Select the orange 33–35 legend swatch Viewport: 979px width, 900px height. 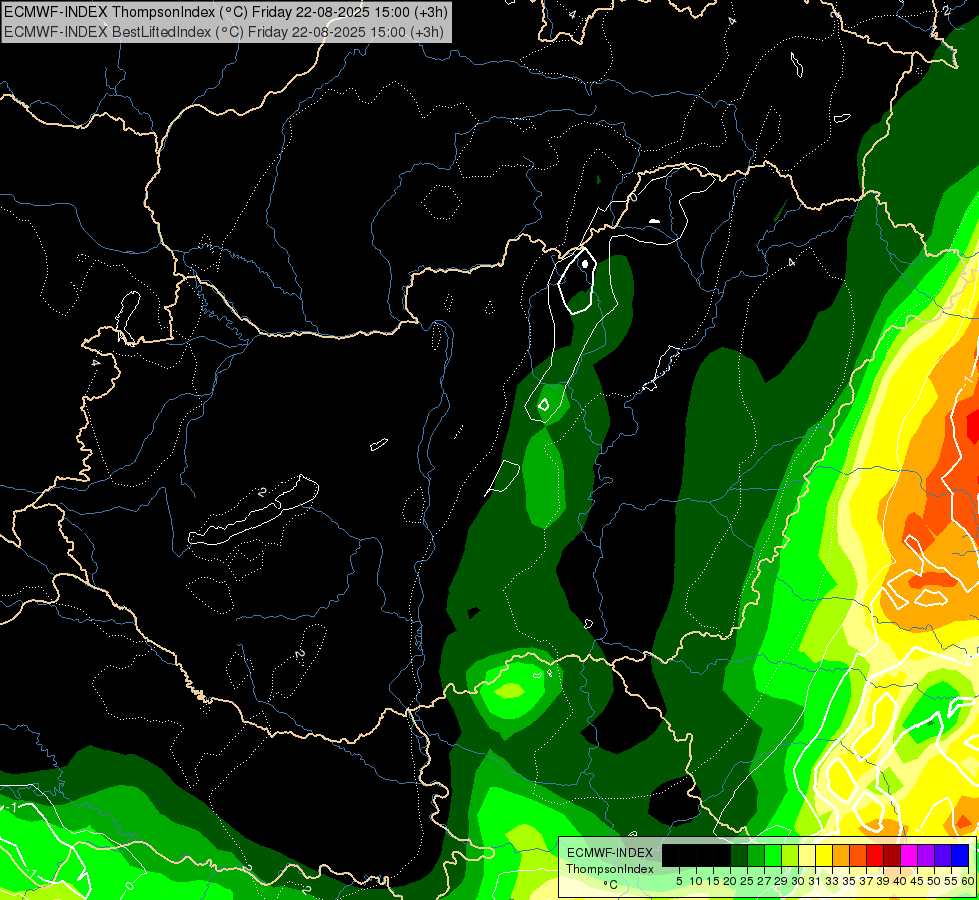click(x=841, y=855)
